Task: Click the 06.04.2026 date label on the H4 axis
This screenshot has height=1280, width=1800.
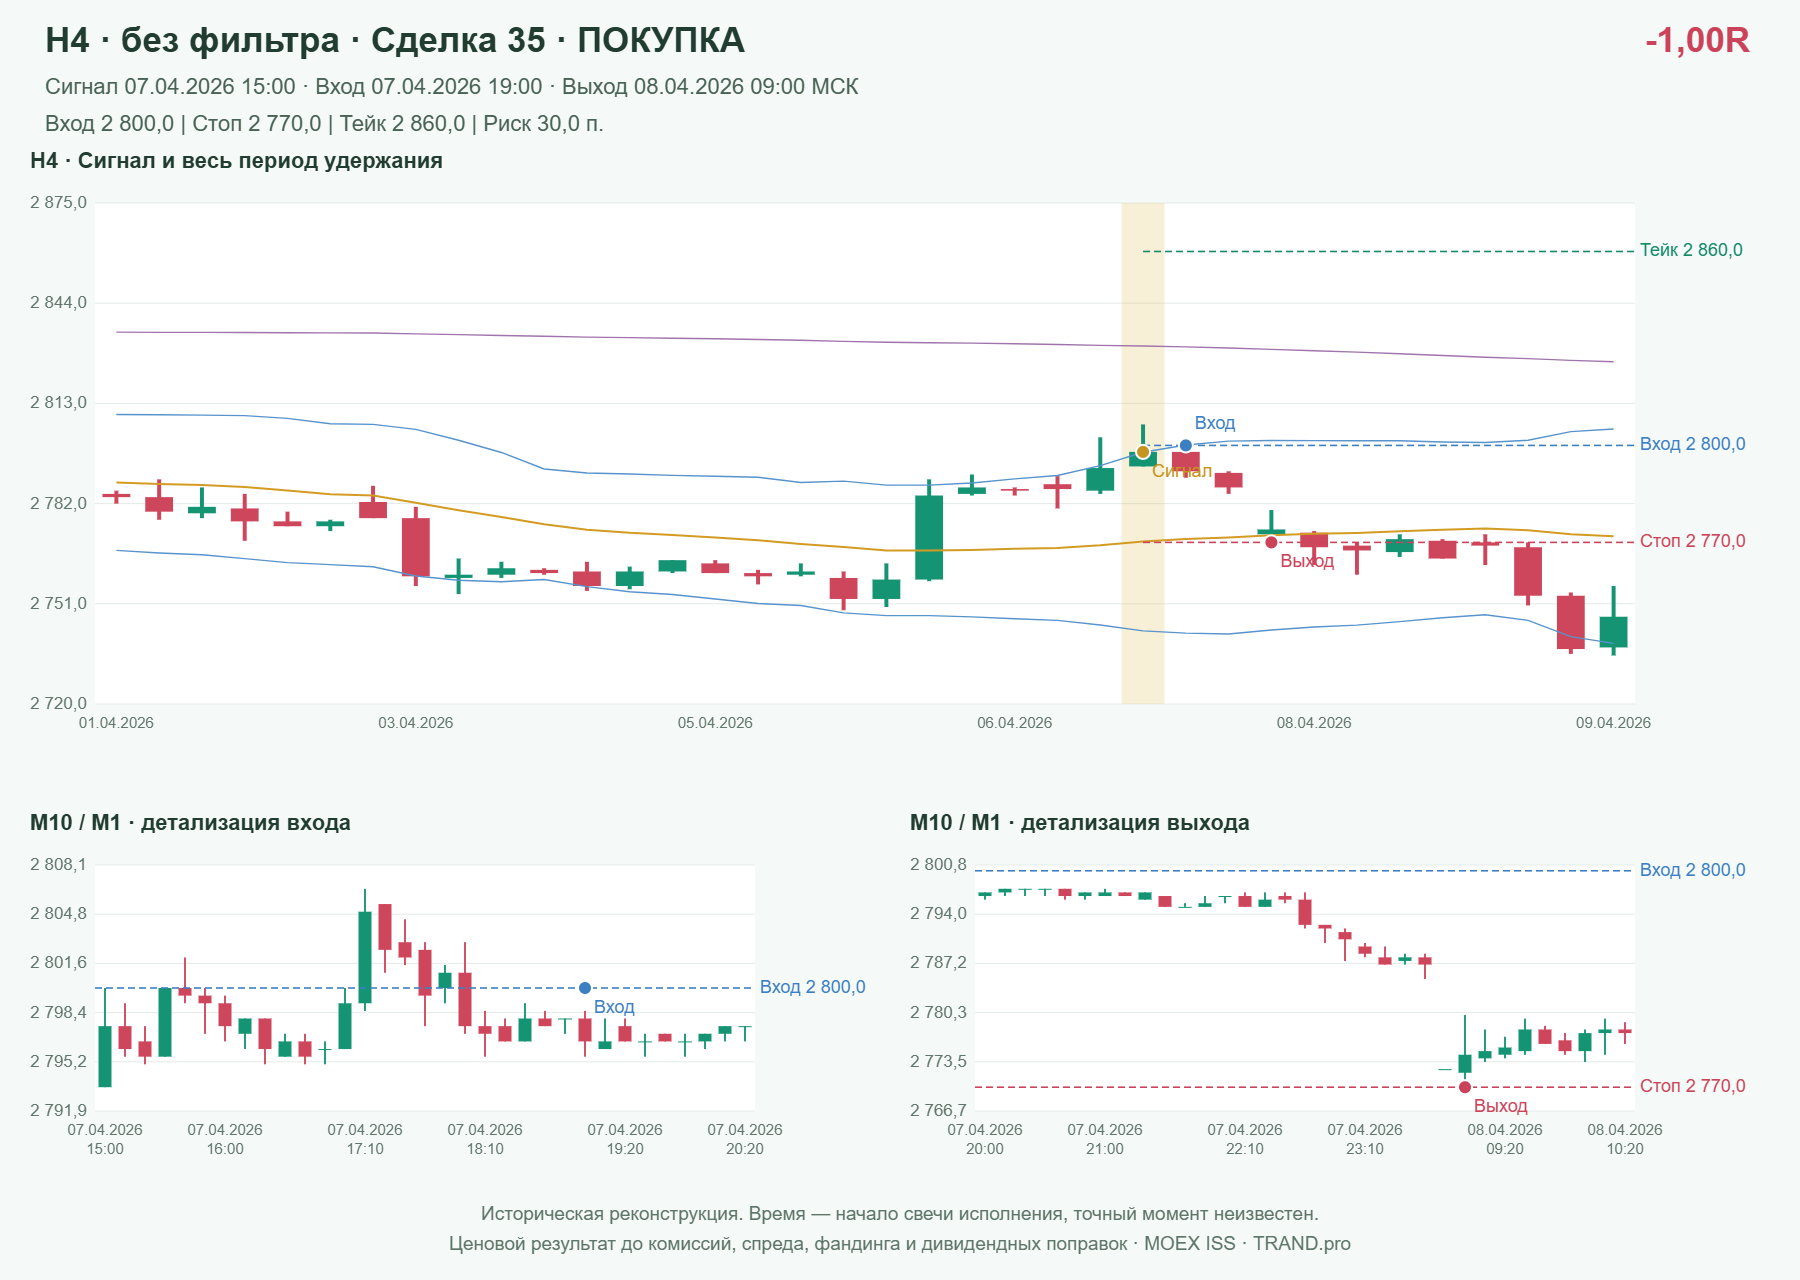Action: [1014, 723]
